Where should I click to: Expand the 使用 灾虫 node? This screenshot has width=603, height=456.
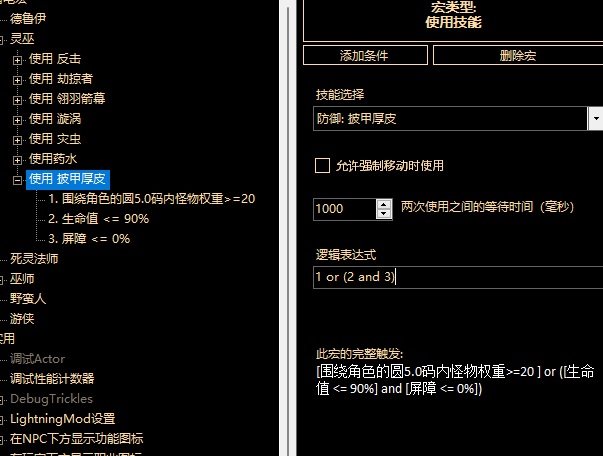(x=18, y=139)
